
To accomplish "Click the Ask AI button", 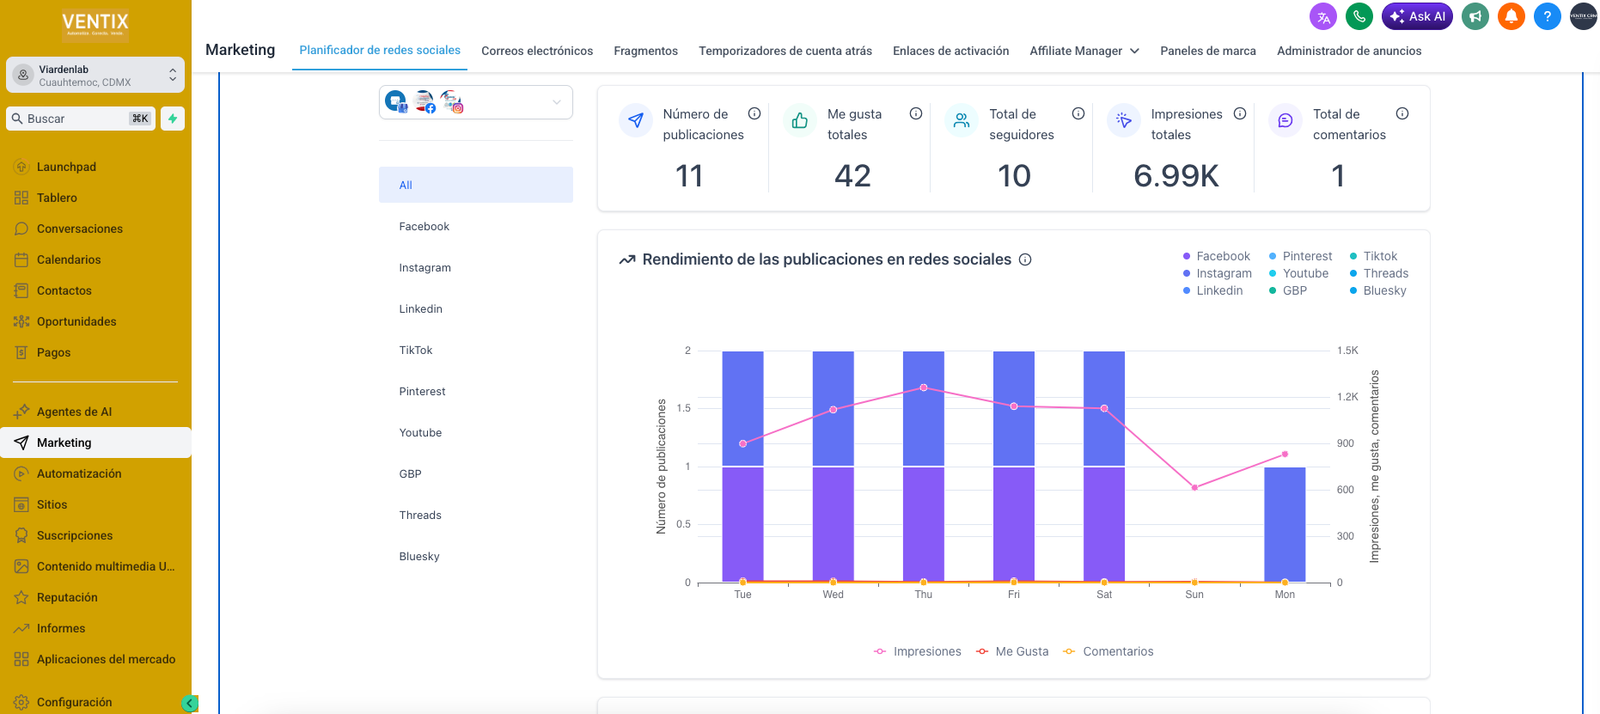I will [x=1417, y=16].
